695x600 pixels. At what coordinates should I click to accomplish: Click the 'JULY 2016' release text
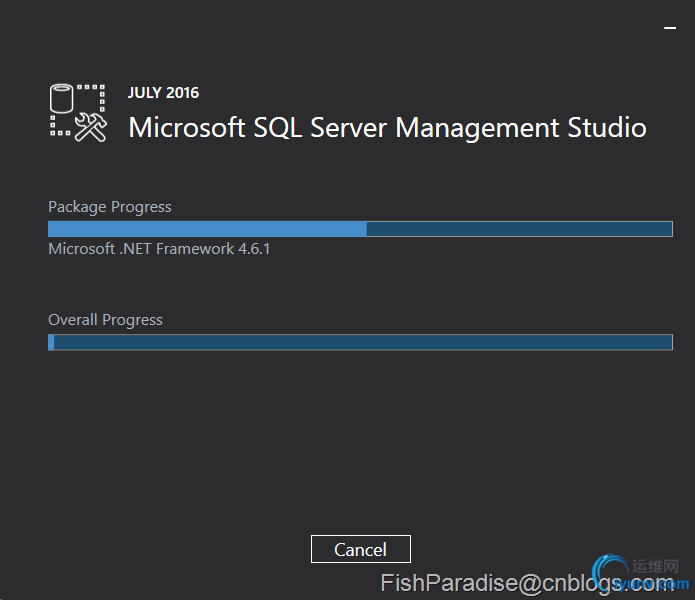coord(164,93)
